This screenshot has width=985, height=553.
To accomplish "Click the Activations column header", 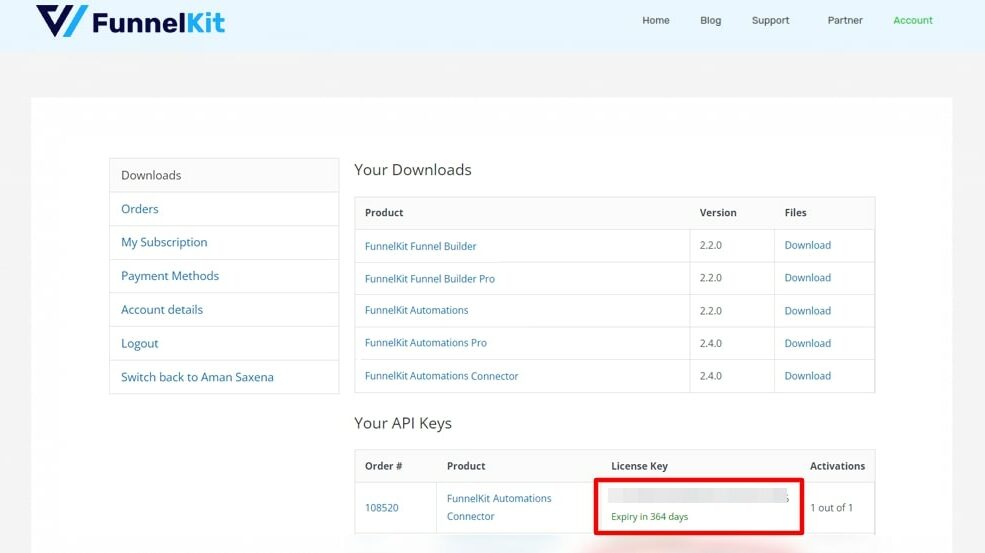I will click(837, 466).
